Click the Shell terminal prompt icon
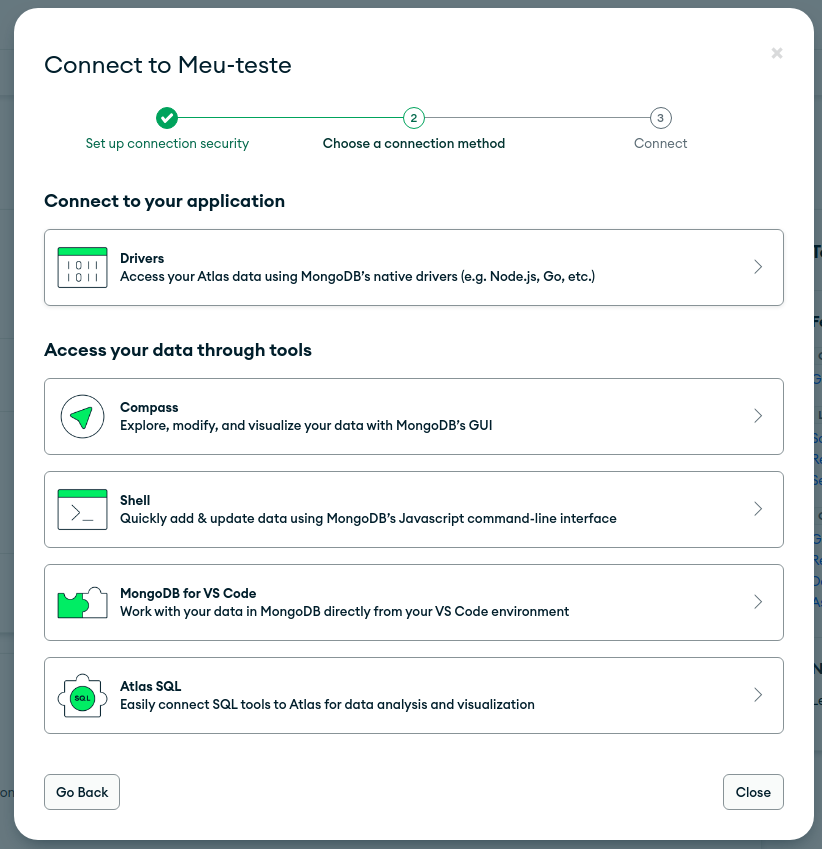The width and height of the screenshot is (822, 849). [x=82, y=510]
